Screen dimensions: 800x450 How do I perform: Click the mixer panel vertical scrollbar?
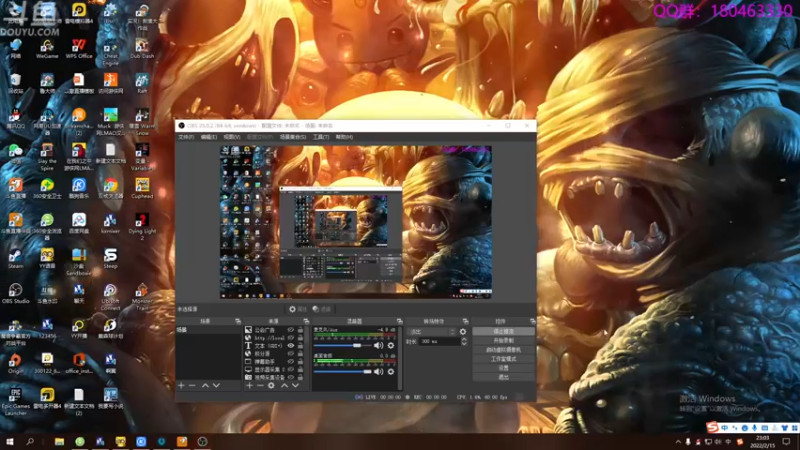[x=399, y=358]
